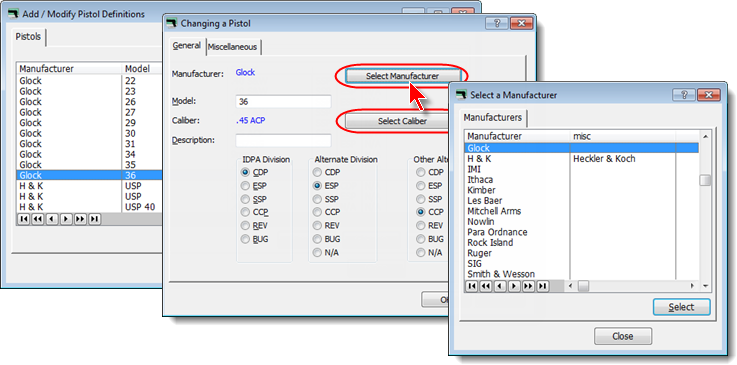
Task: Click previous page arrows in Manufacturers navigator
Action: click(x=486, y=286)
